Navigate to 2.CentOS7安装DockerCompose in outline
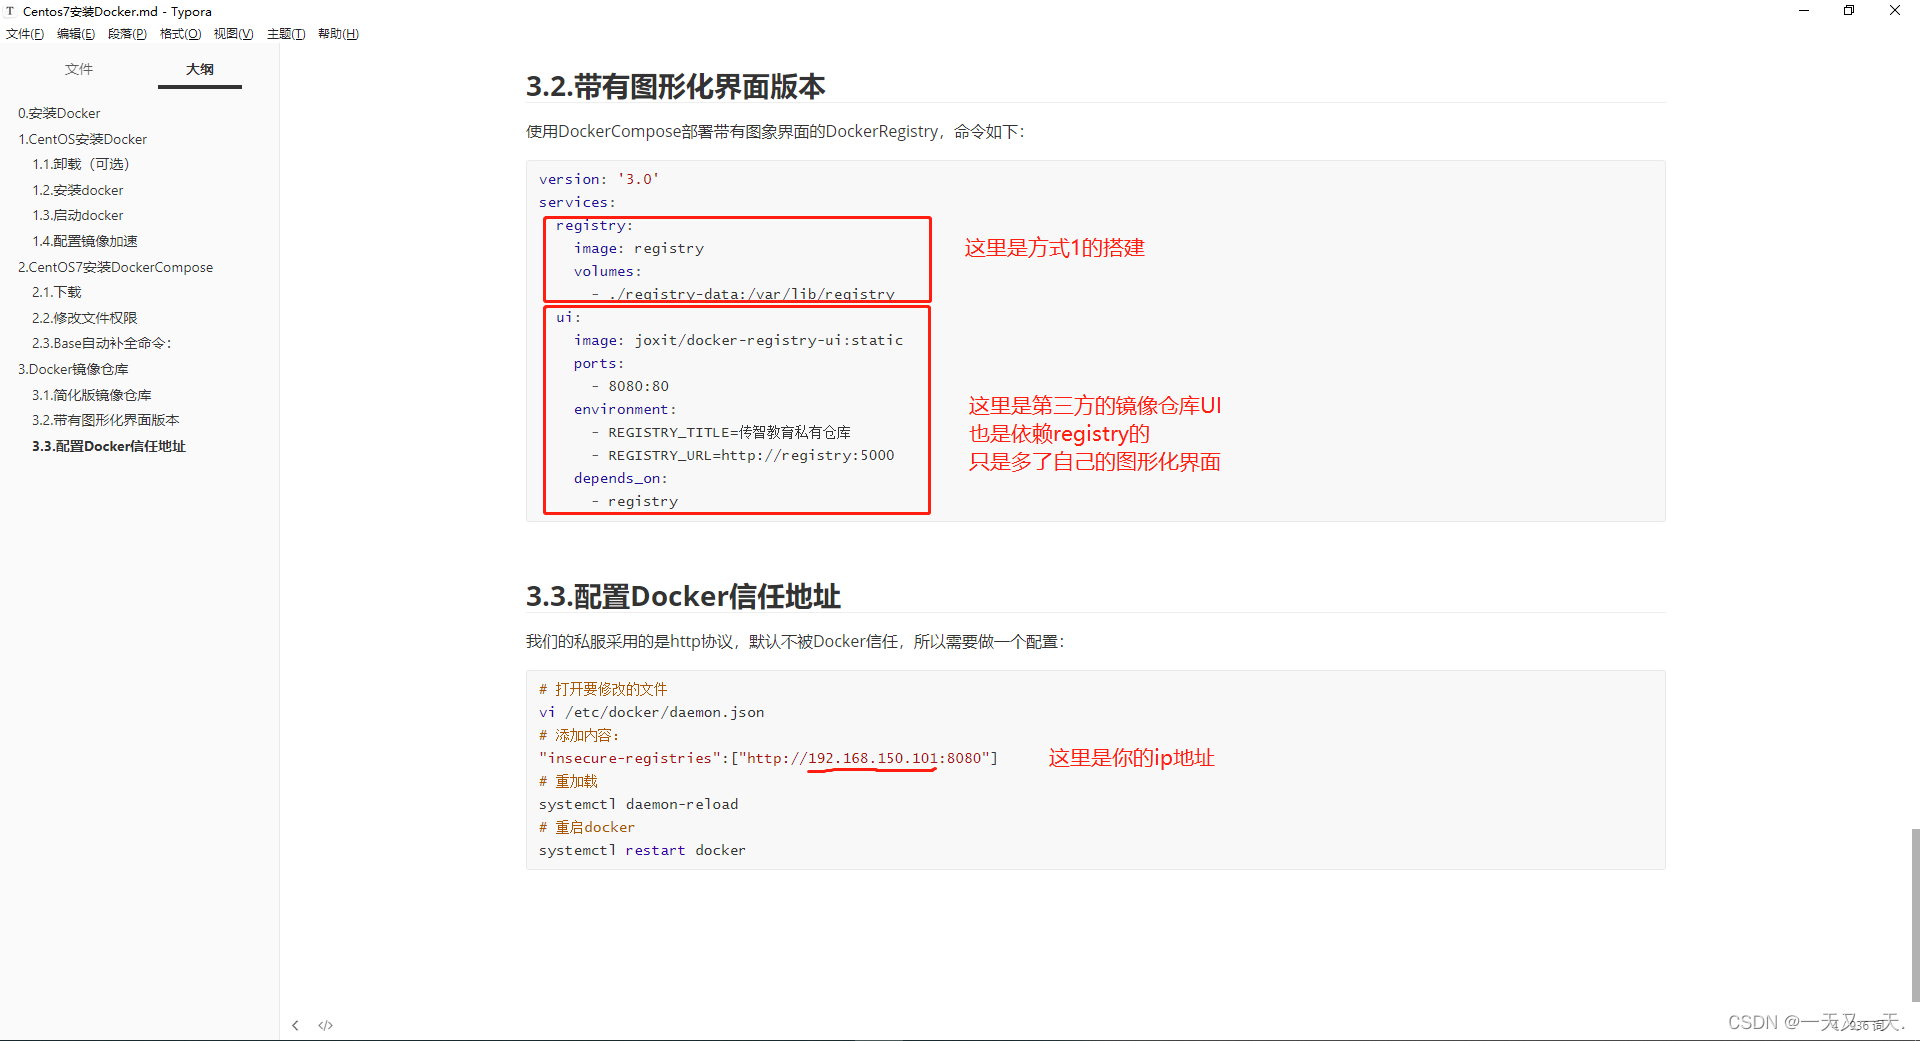The image size is (1920, 1041). point(116,266)
